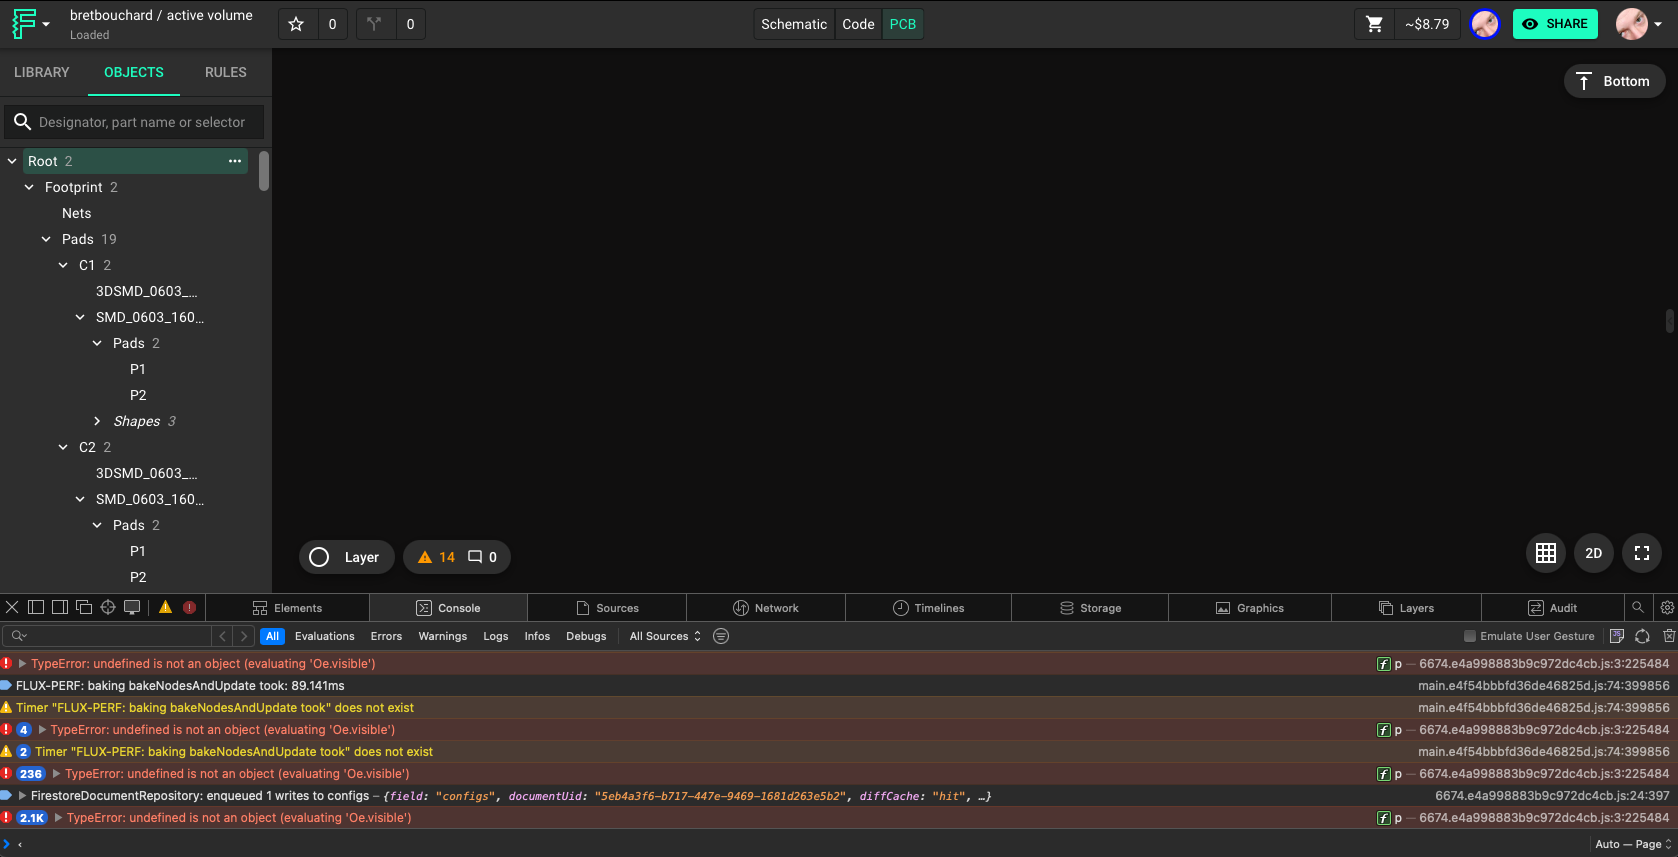Show the 14 warnings indicator

pyautogui.click(x=436, y=557)
